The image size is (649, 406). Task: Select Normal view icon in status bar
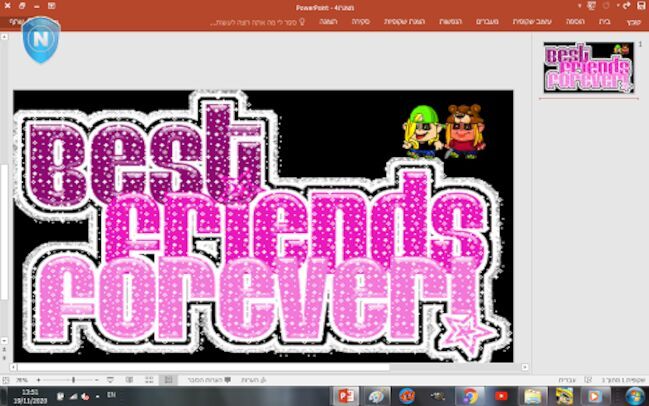(x=168, y=380)
